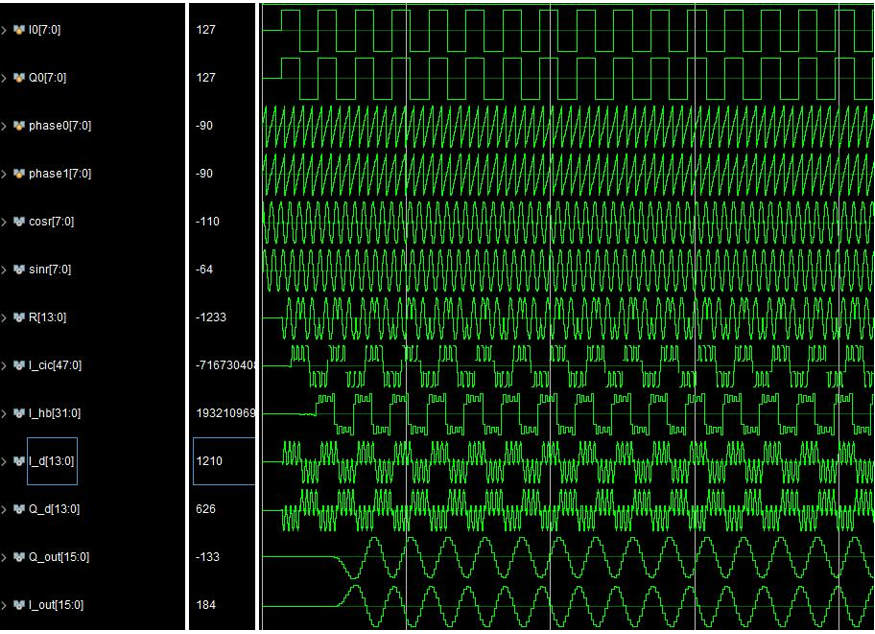Select the I_out[15:0] signal name
The height and width of the screenshot is (634, 875).
[x=56, y=606]
